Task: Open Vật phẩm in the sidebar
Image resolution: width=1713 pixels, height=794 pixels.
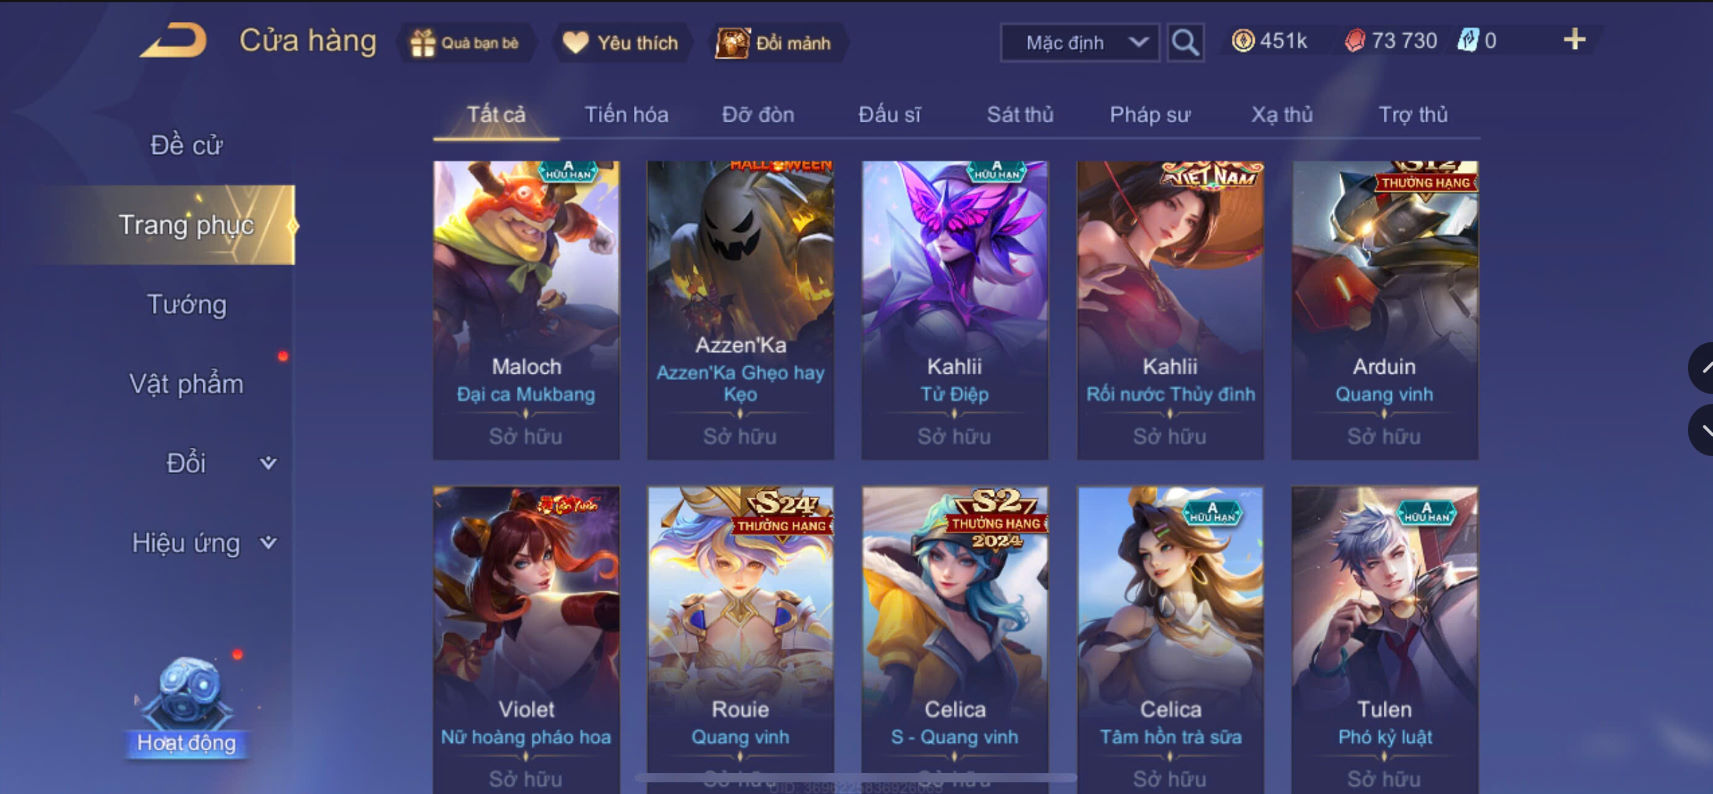Action: coord(187,384)
